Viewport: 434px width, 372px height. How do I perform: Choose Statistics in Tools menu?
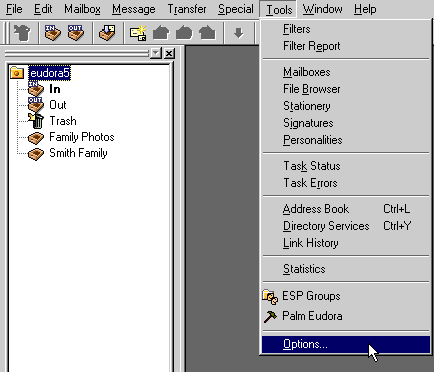(346, 269)
